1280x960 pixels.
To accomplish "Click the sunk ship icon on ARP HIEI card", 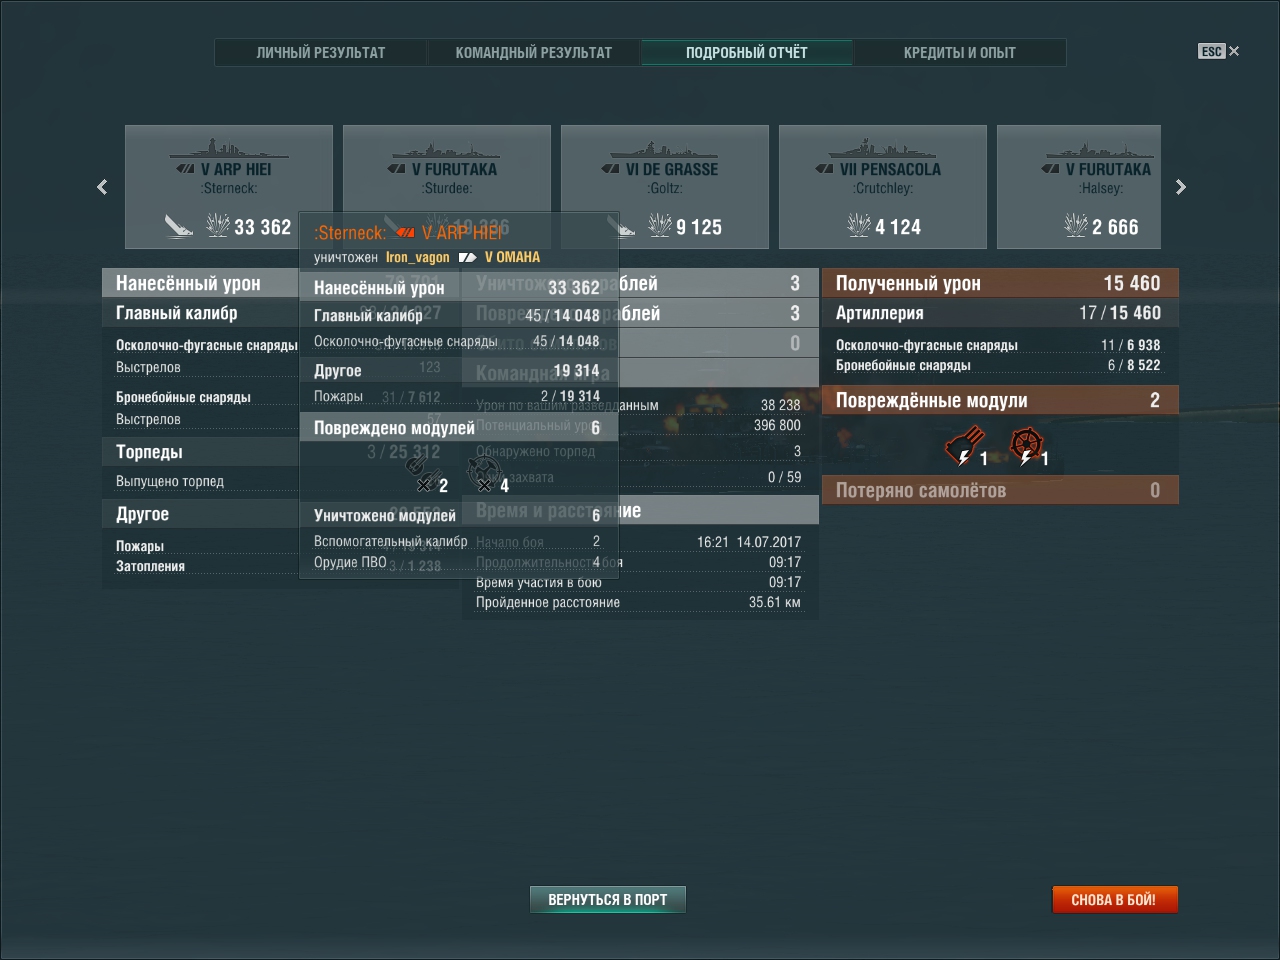I will (x=180, y=227).
